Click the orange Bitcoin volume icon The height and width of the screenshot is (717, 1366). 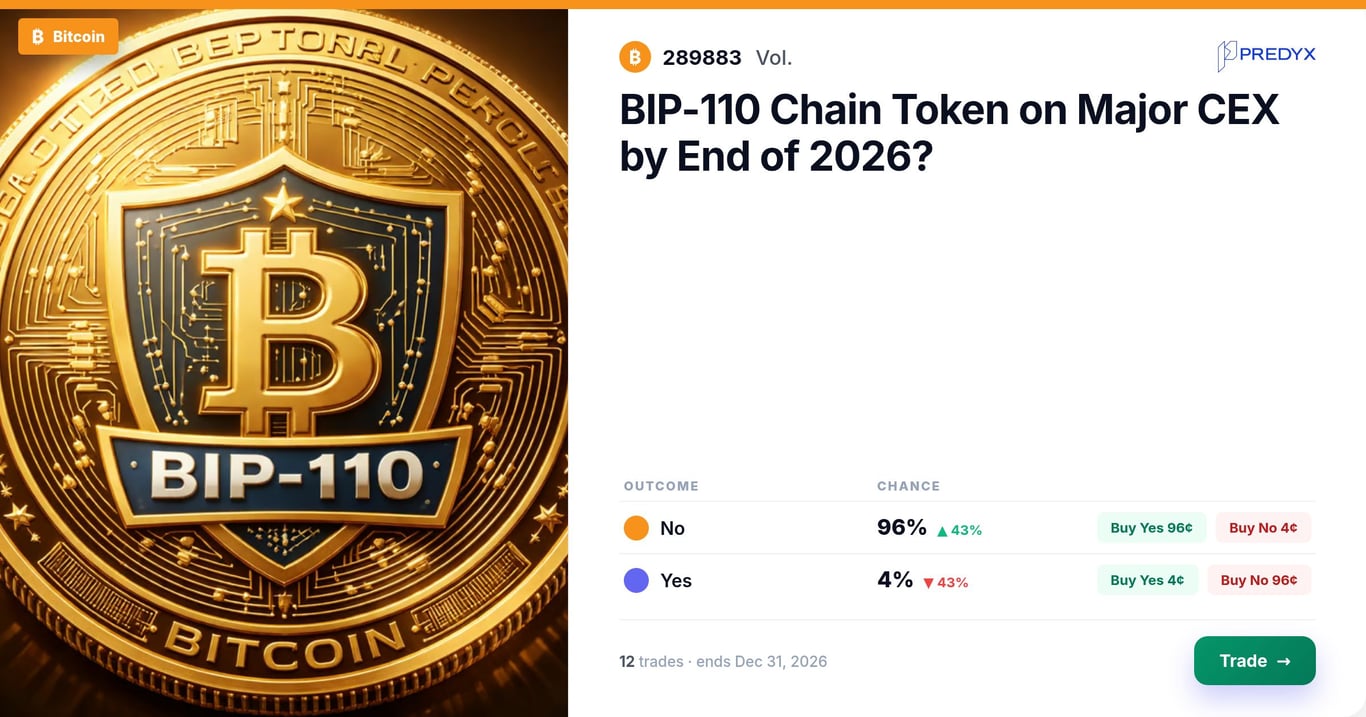click(x=635, y=57)
